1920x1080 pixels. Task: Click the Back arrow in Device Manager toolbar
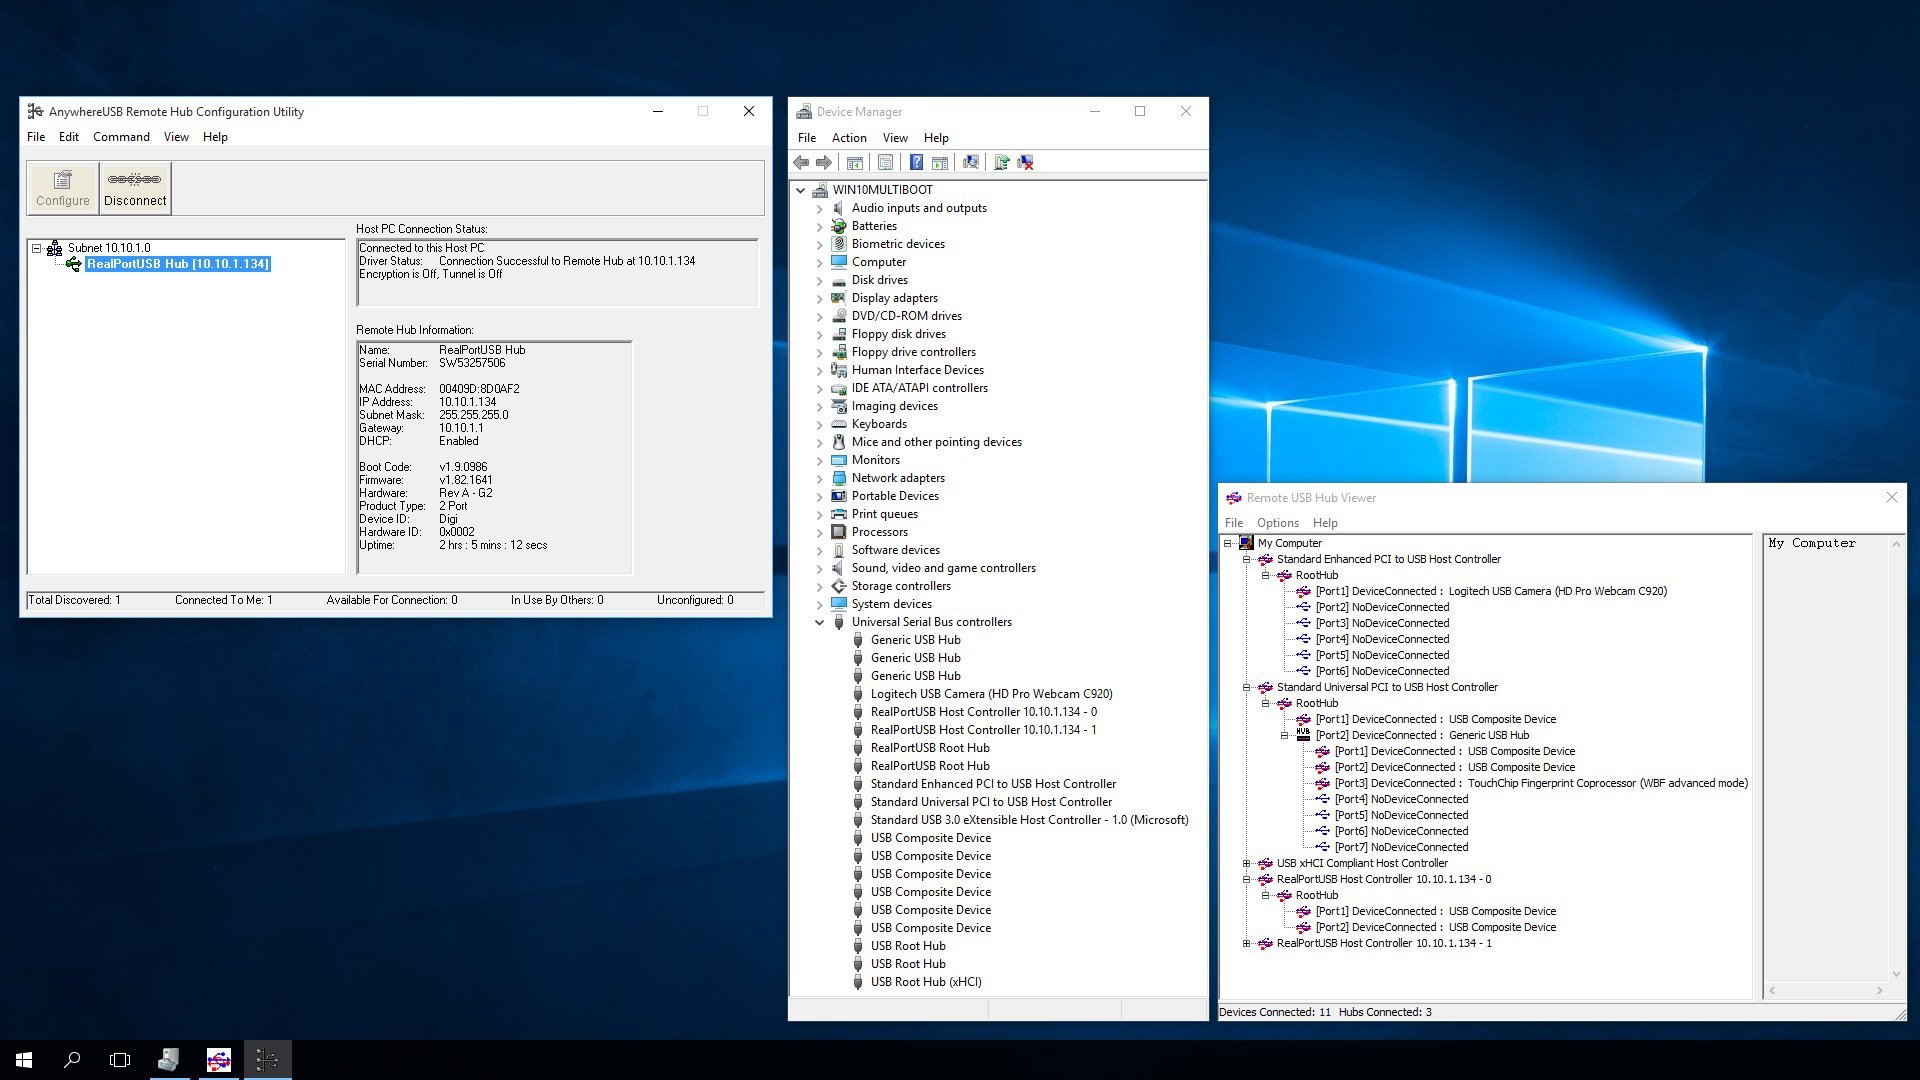[801, 163]
